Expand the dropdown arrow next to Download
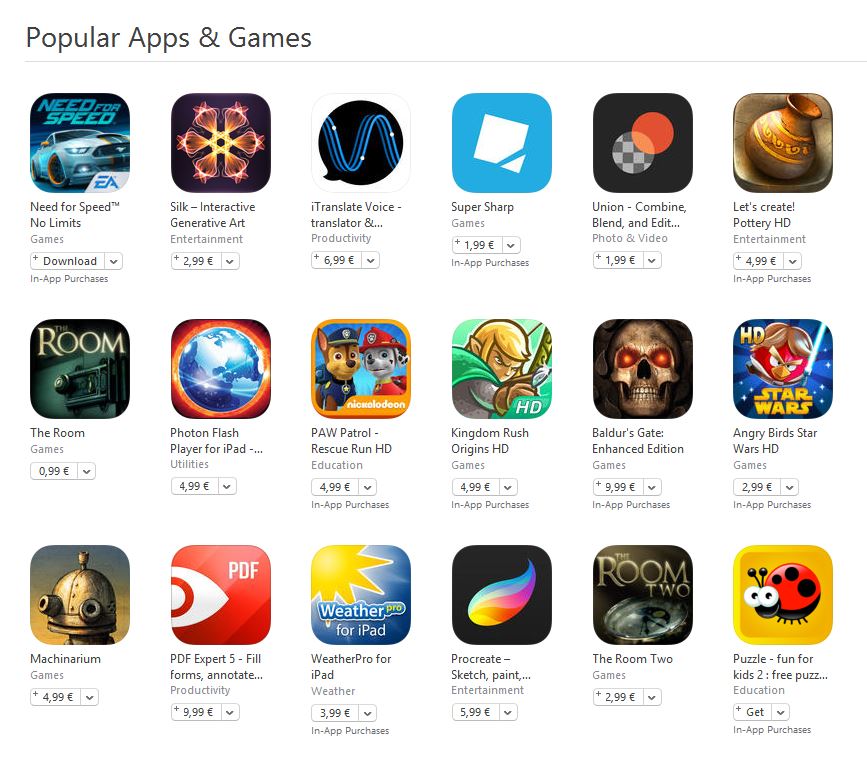Screen dimensions: 867x767 point(113,261)
